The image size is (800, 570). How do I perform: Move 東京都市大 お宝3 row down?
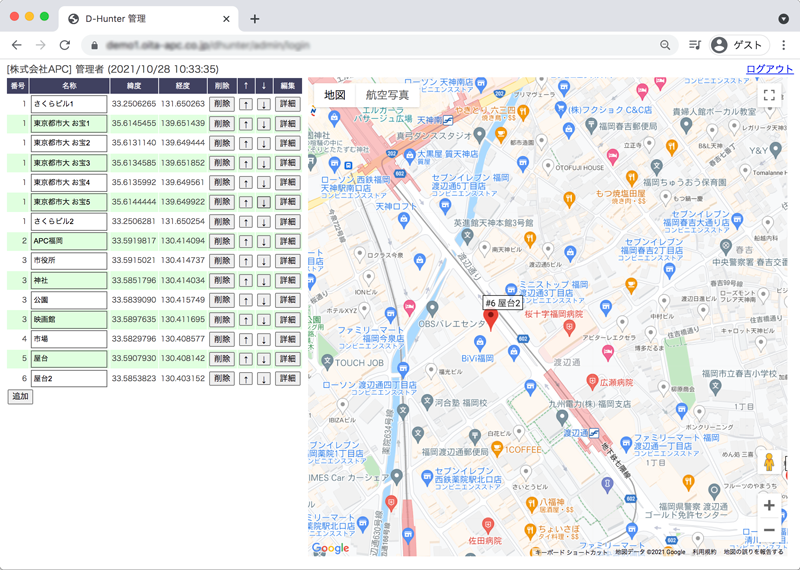point(264,163)
